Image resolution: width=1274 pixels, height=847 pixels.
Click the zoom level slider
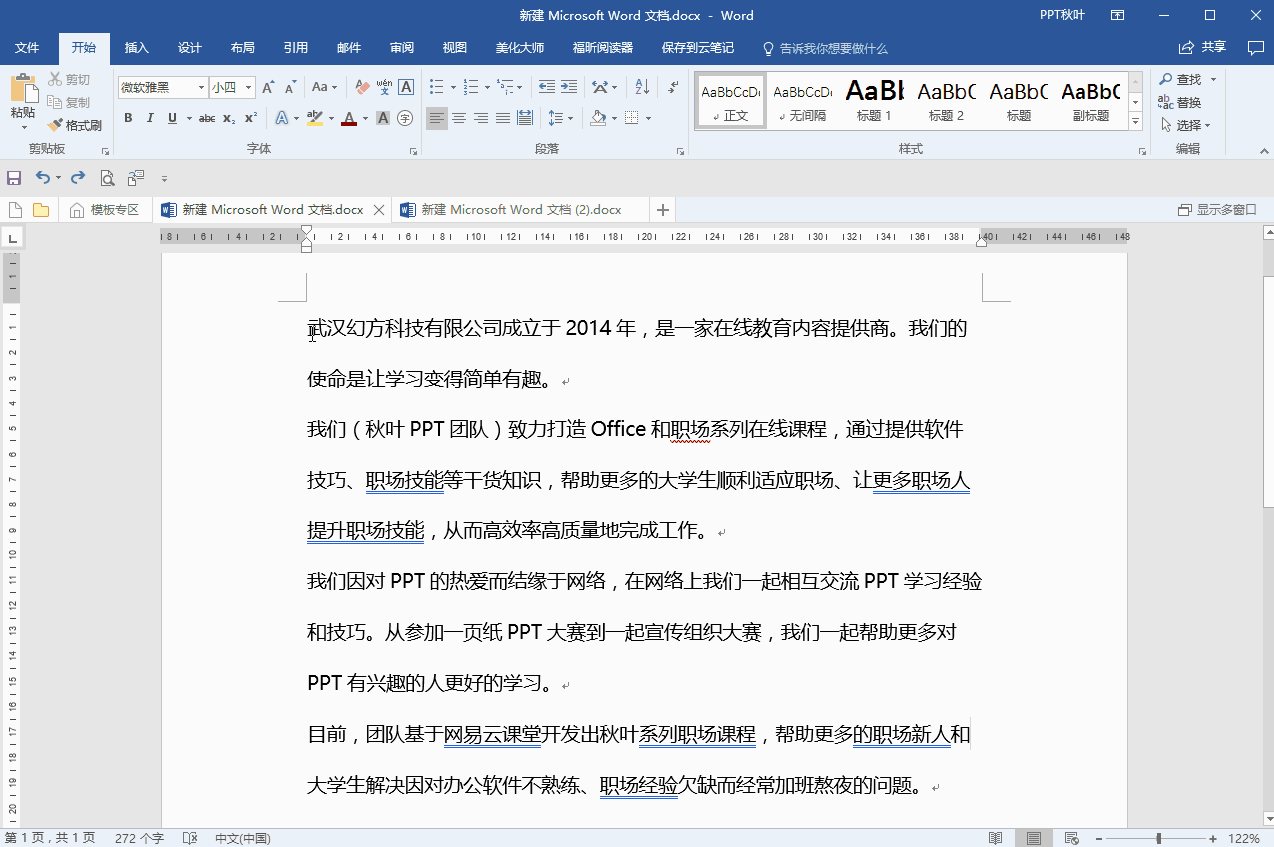1156,838
